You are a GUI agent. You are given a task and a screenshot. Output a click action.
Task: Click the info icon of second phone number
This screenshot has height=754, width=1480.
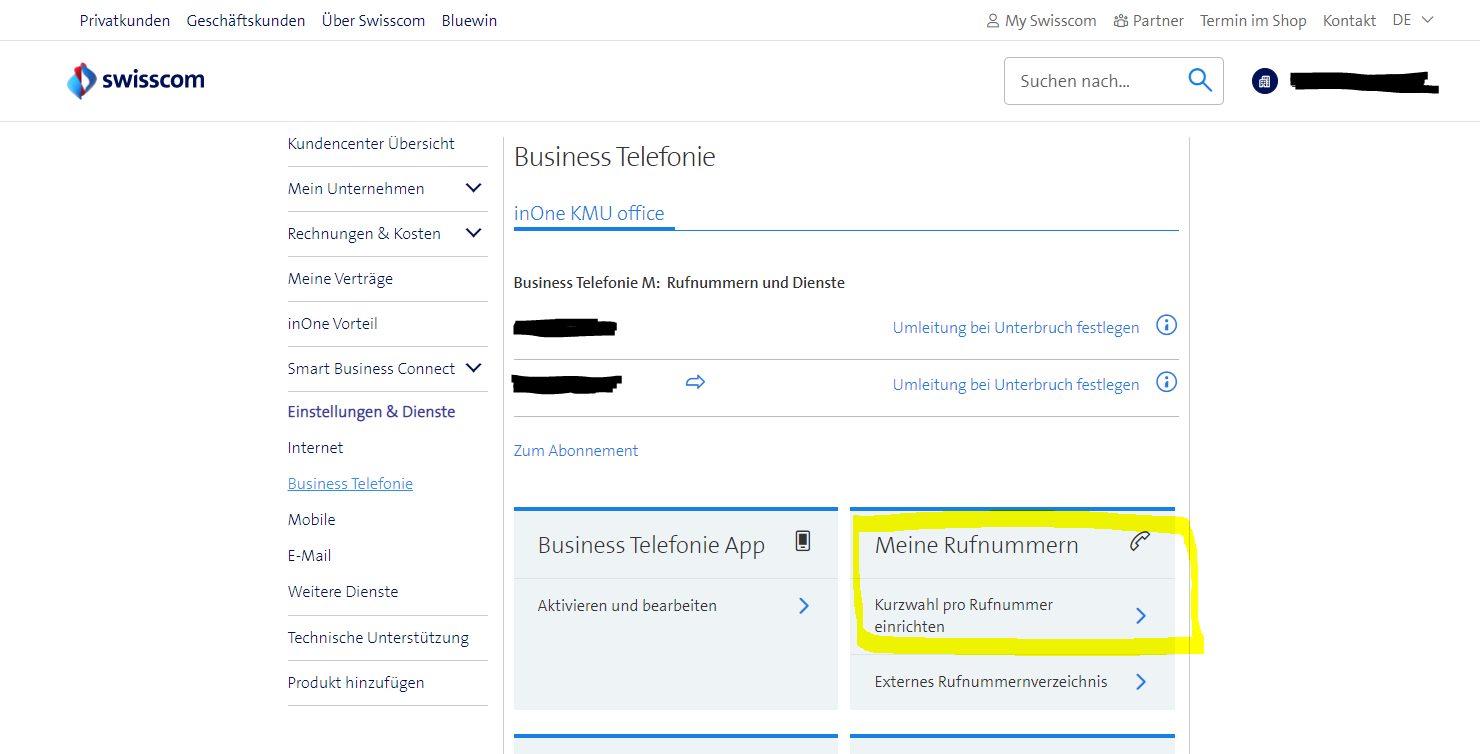[1166, 382]
